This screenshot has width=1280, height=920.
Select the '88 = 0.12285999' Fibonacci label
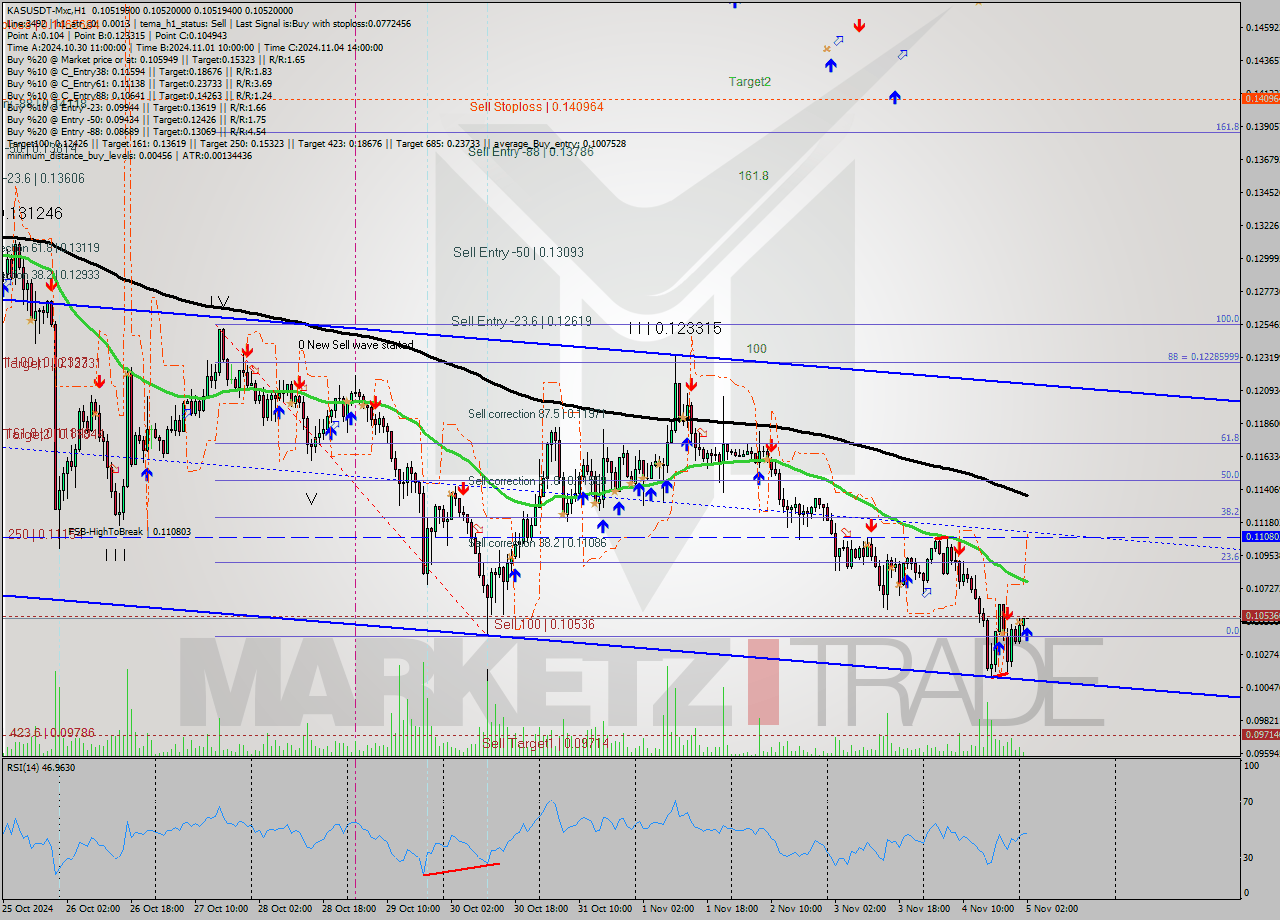tap(1203, 357)
